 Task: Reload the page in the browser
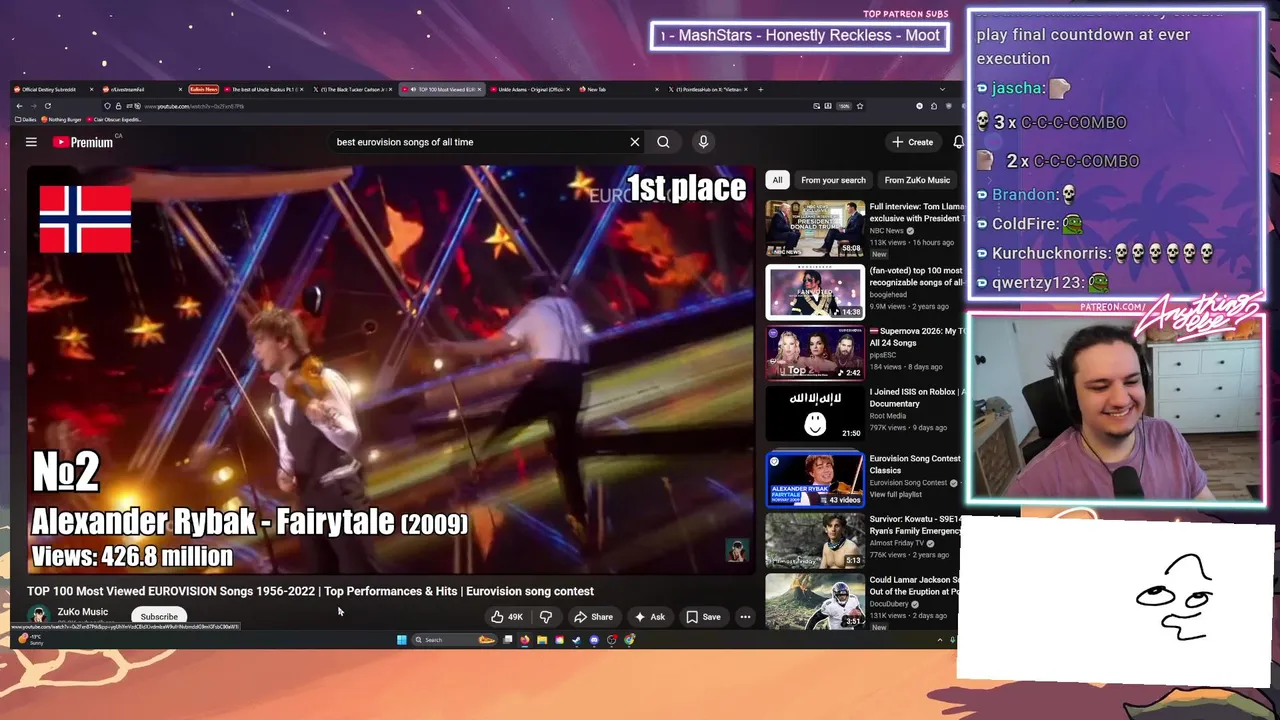tap(48, 106)
